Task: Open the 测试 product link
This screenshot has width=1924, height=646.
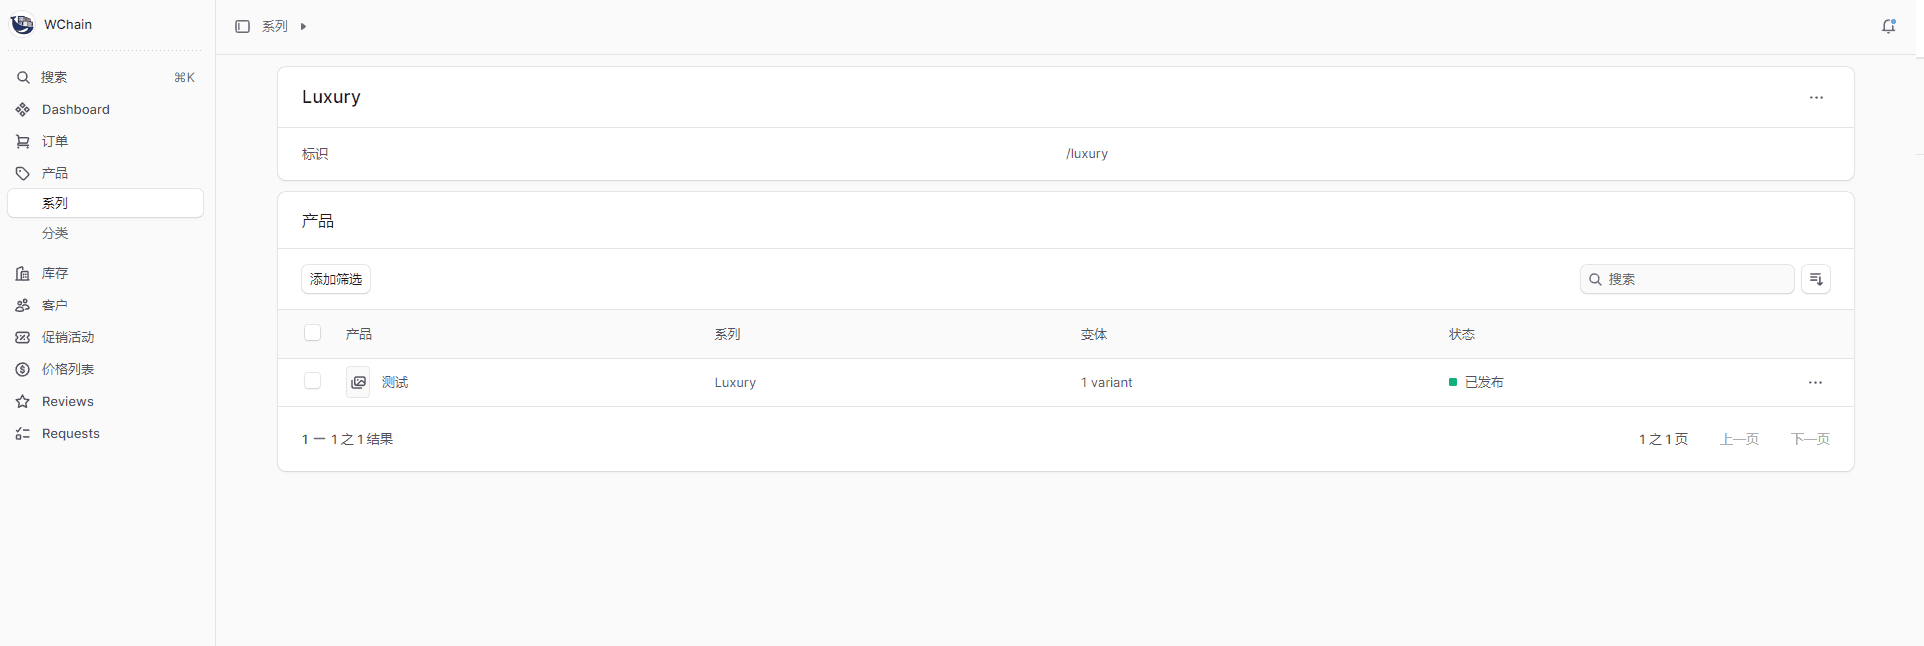Action: [x=395, y=382]
